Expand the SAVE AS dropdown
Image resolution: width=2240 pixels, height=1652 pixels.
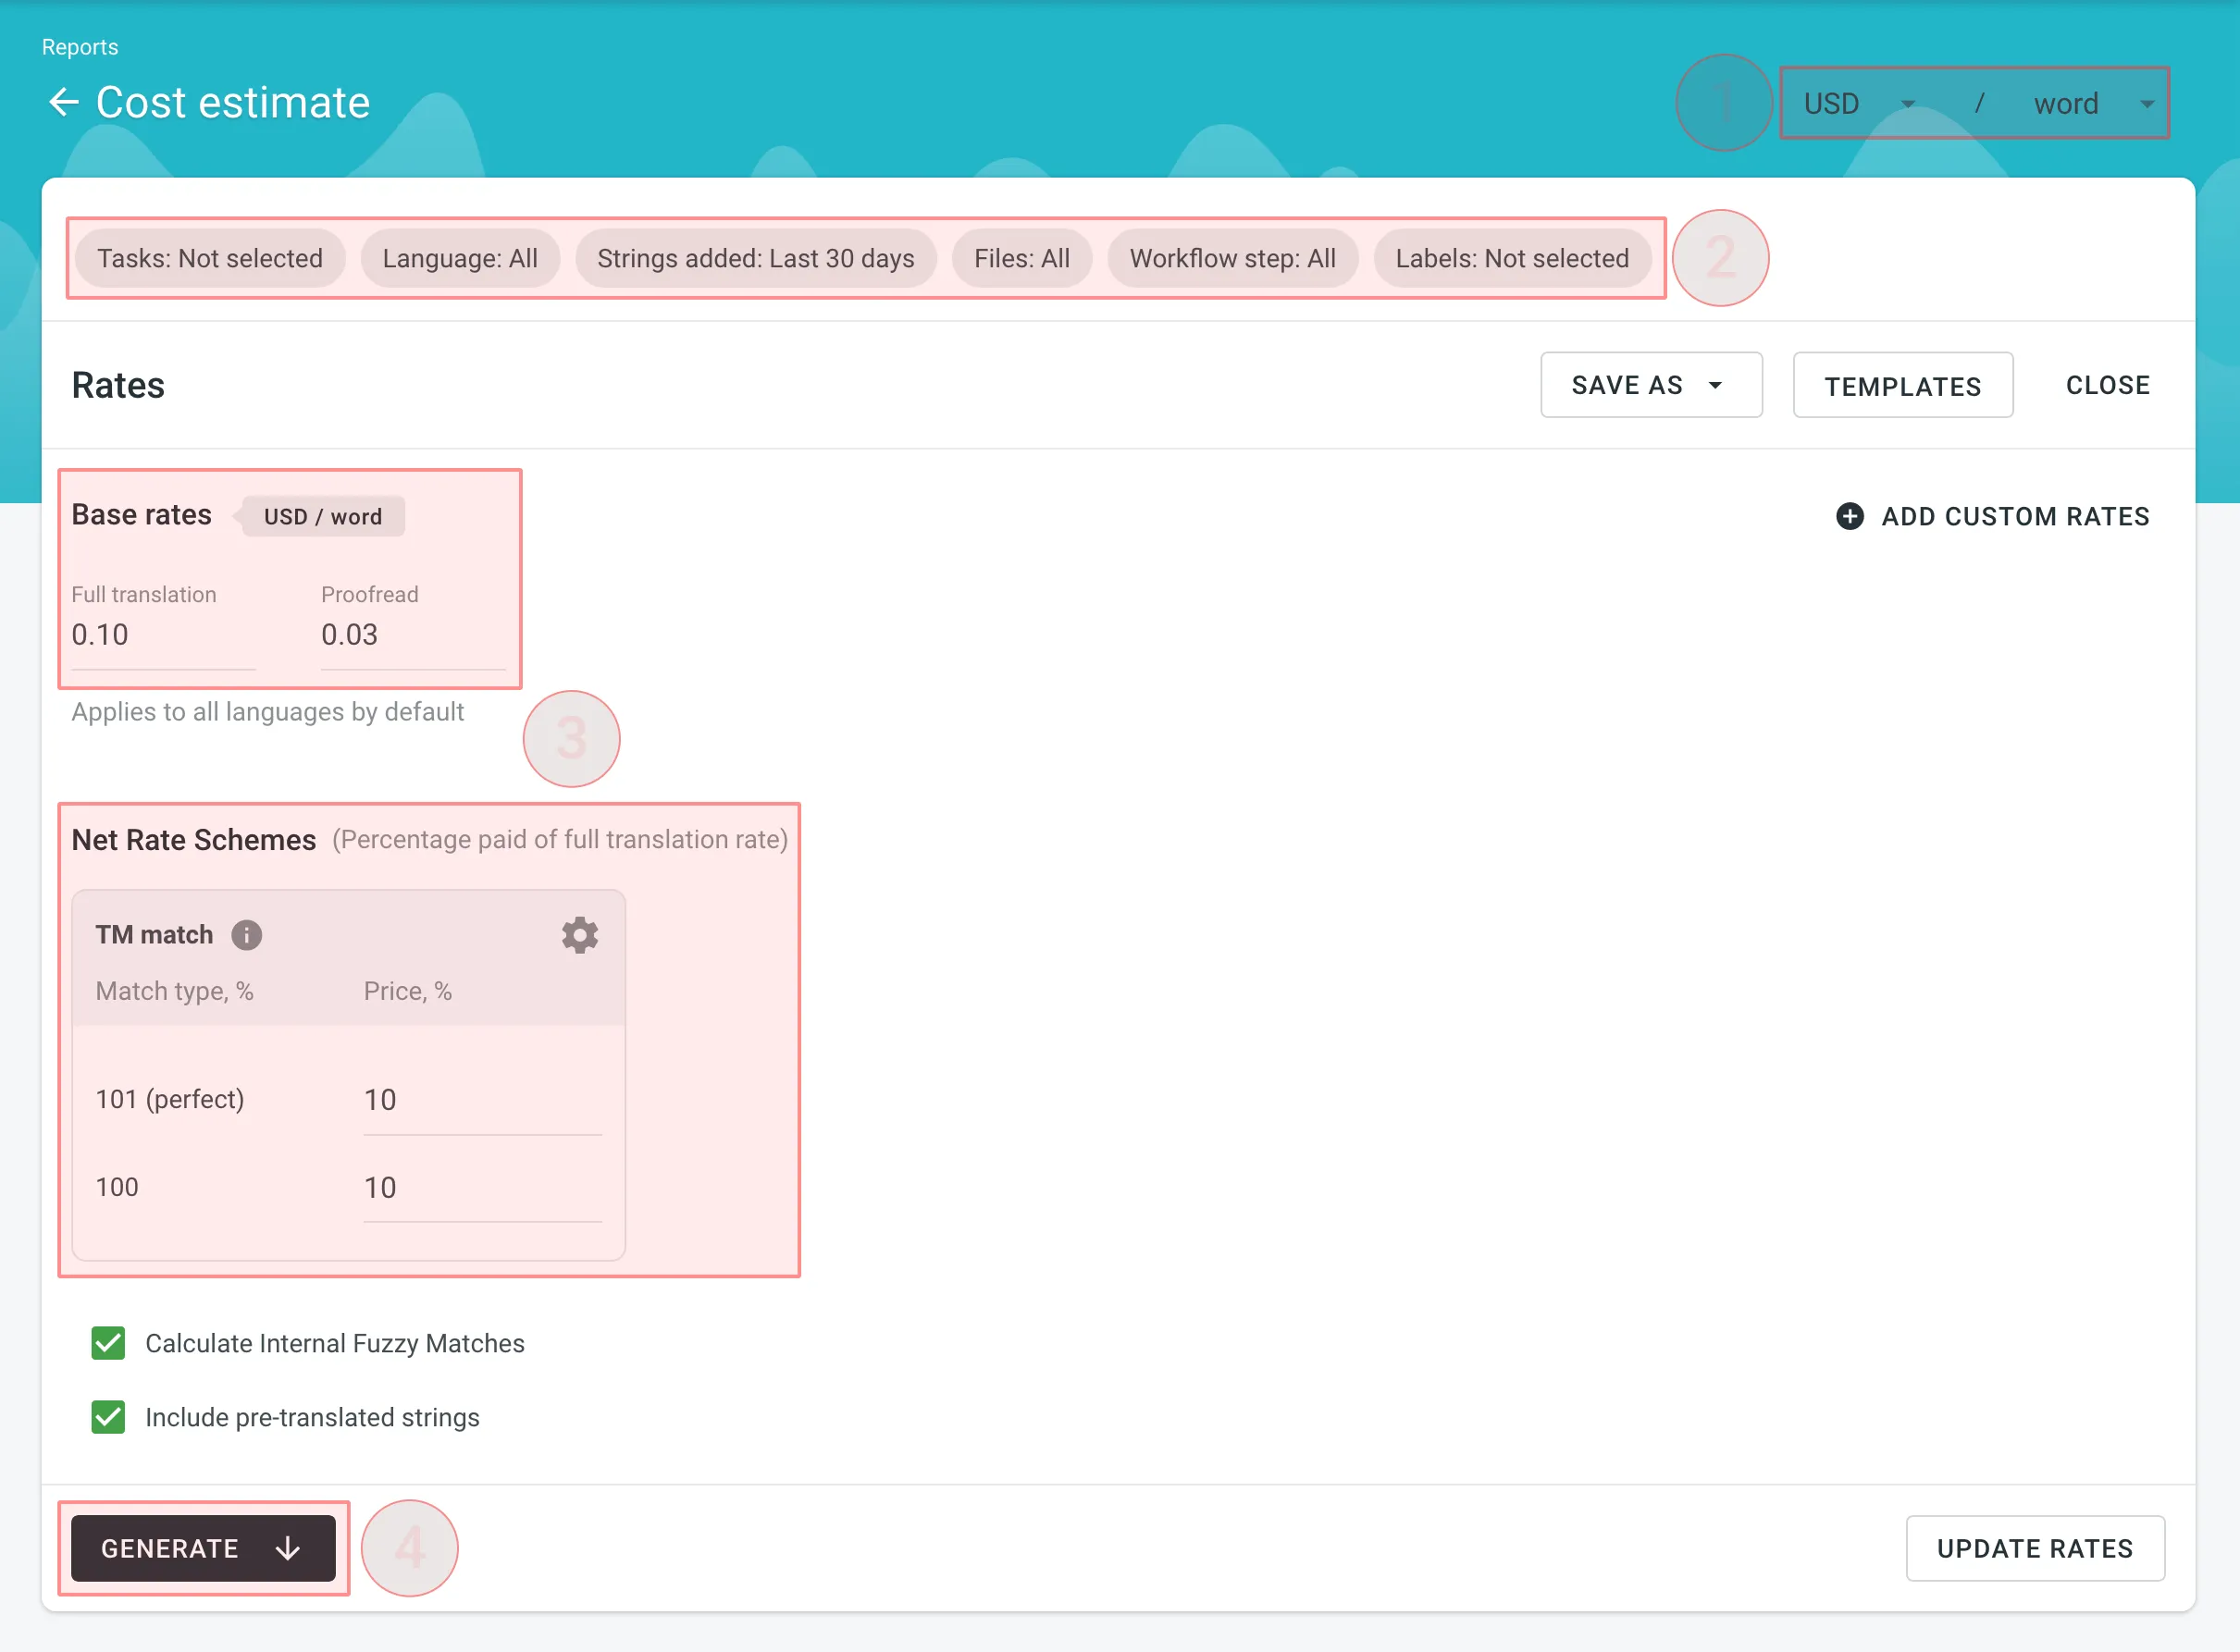click(x=1650, y=384)
